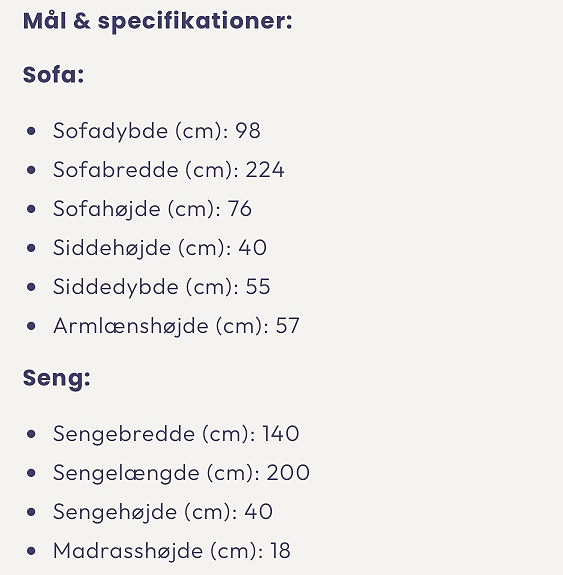The image size is (563, 575).
Task: Click the 'Seng:' section heading
Action: coord(56,378)
